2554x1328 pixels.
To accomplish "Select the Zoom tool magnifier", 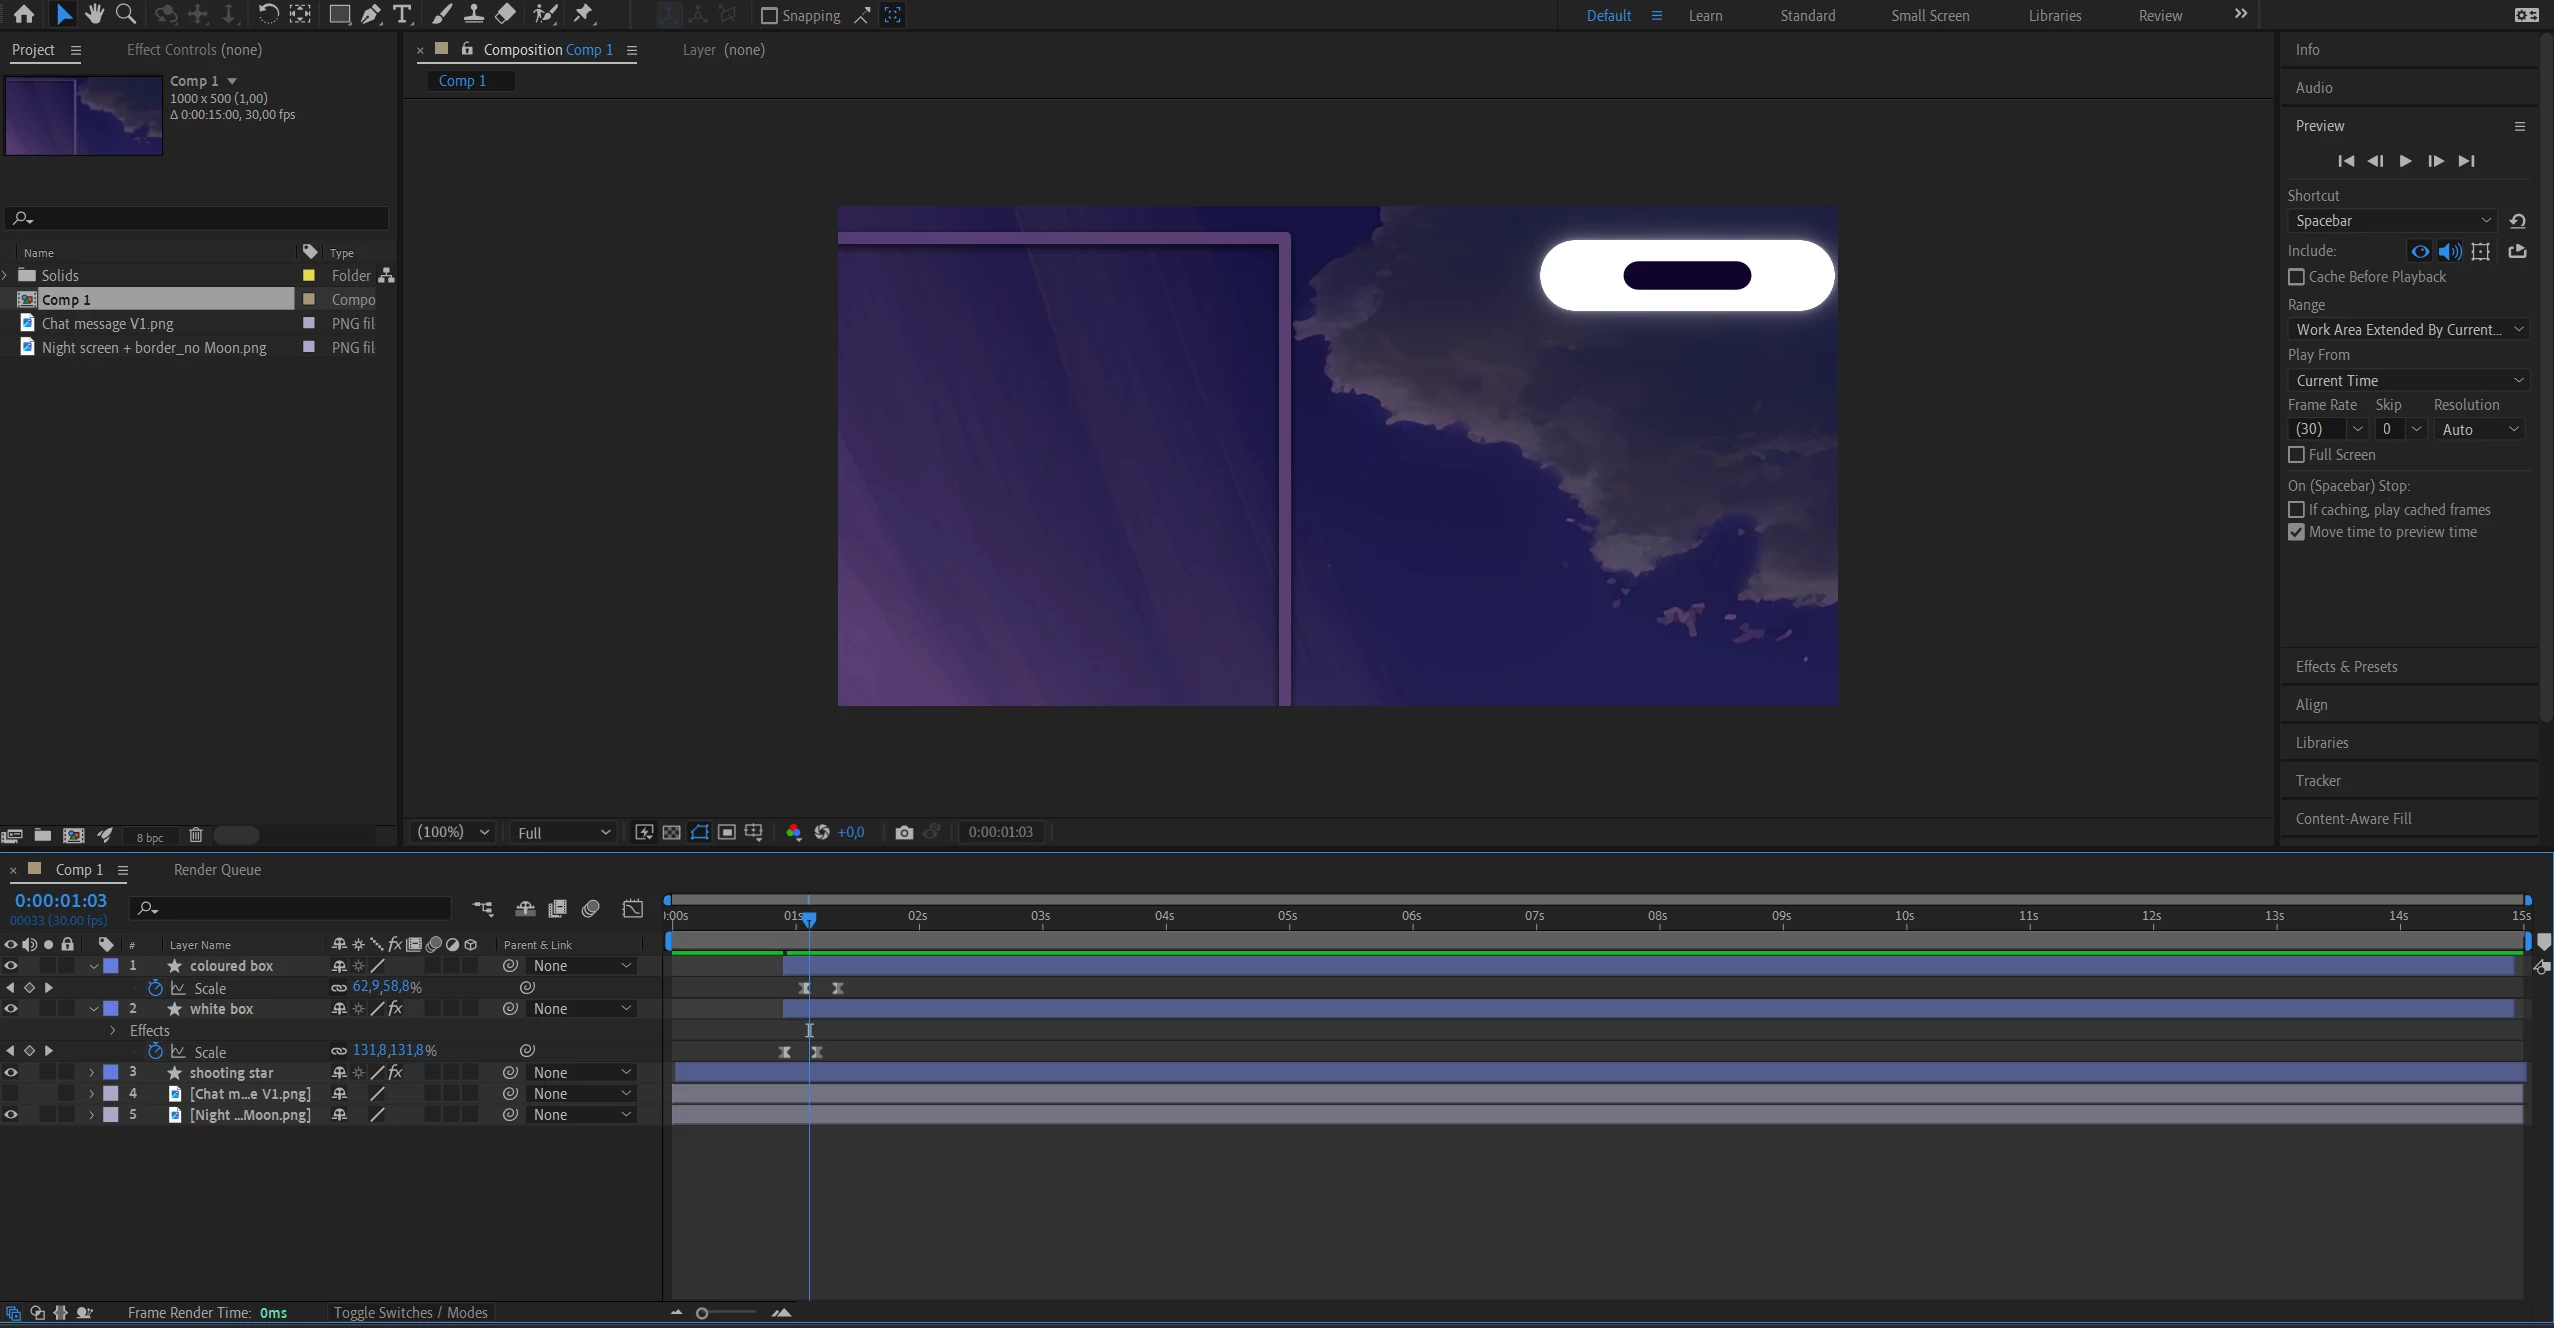I will 126,14.
